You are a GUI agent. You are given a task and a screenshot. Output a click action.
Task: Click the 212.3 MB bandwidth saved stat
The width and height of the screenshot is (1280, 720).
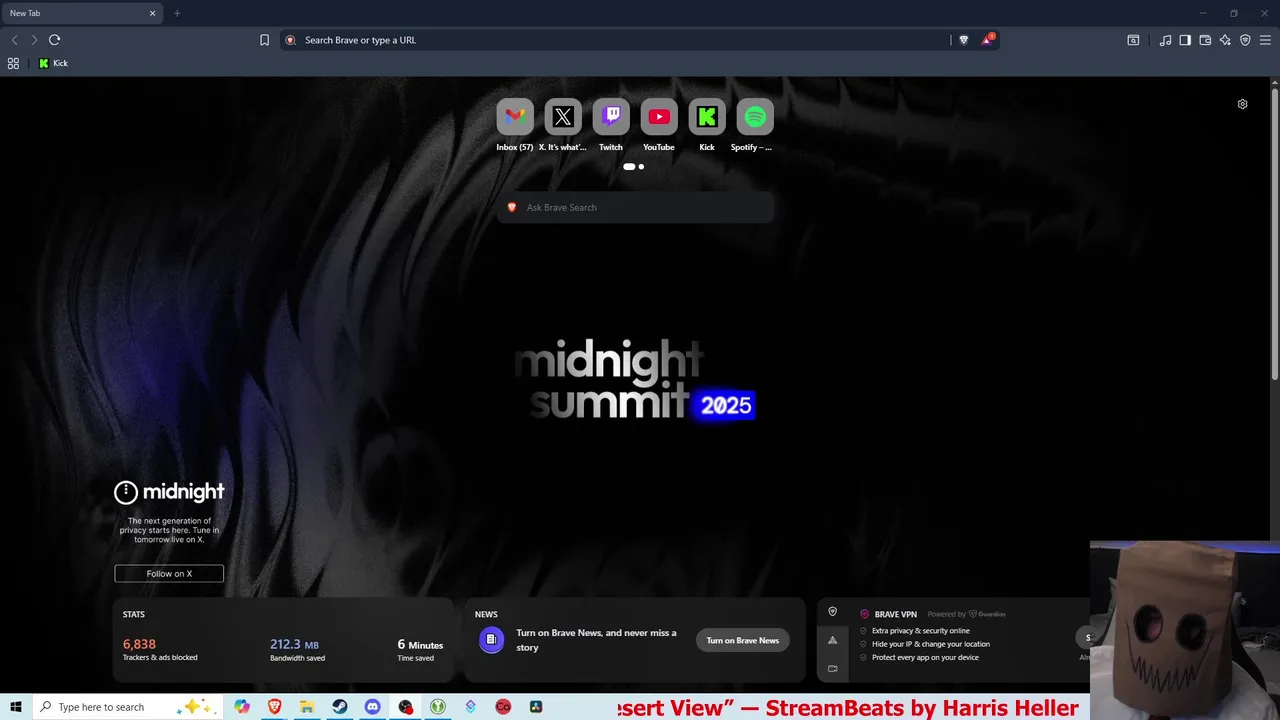point(297,650)
